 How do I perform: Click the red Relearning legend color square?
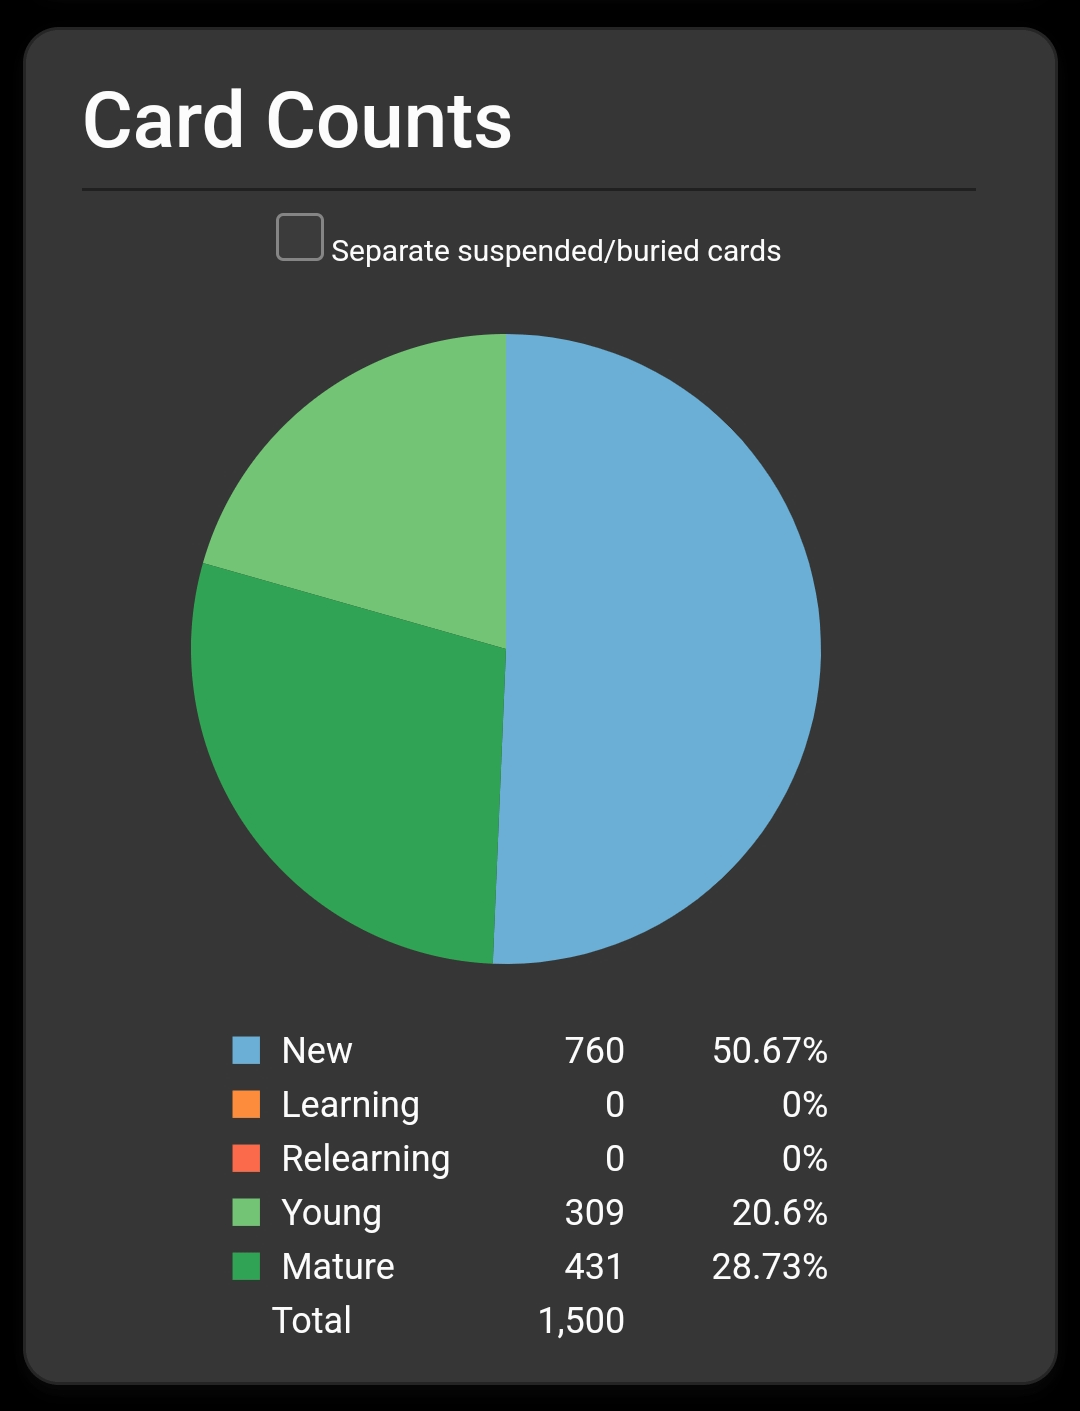click(246, 1158)
